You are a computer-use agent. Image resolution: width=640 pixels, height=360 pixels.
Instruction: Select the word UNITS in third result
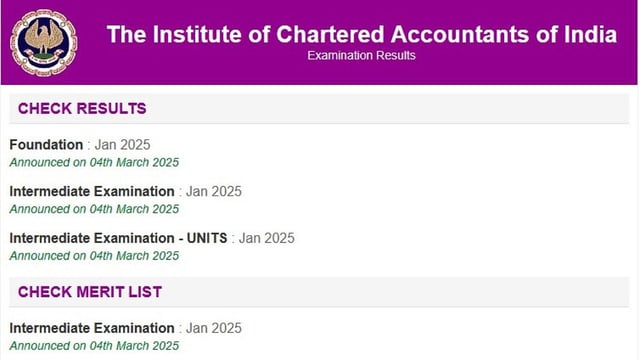[207, 238]
